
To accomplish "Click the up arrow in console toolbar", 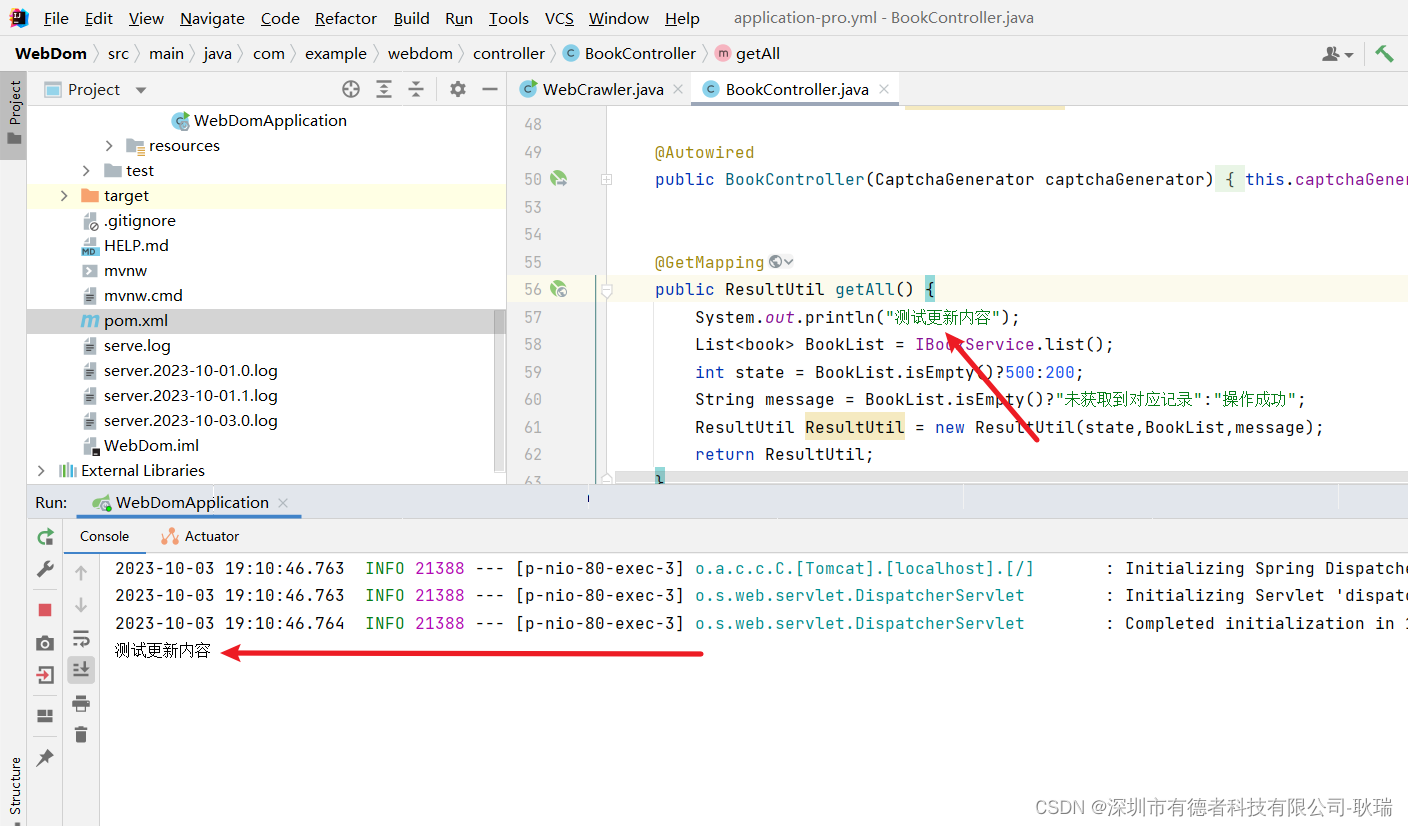I will [x=81, y=573].
